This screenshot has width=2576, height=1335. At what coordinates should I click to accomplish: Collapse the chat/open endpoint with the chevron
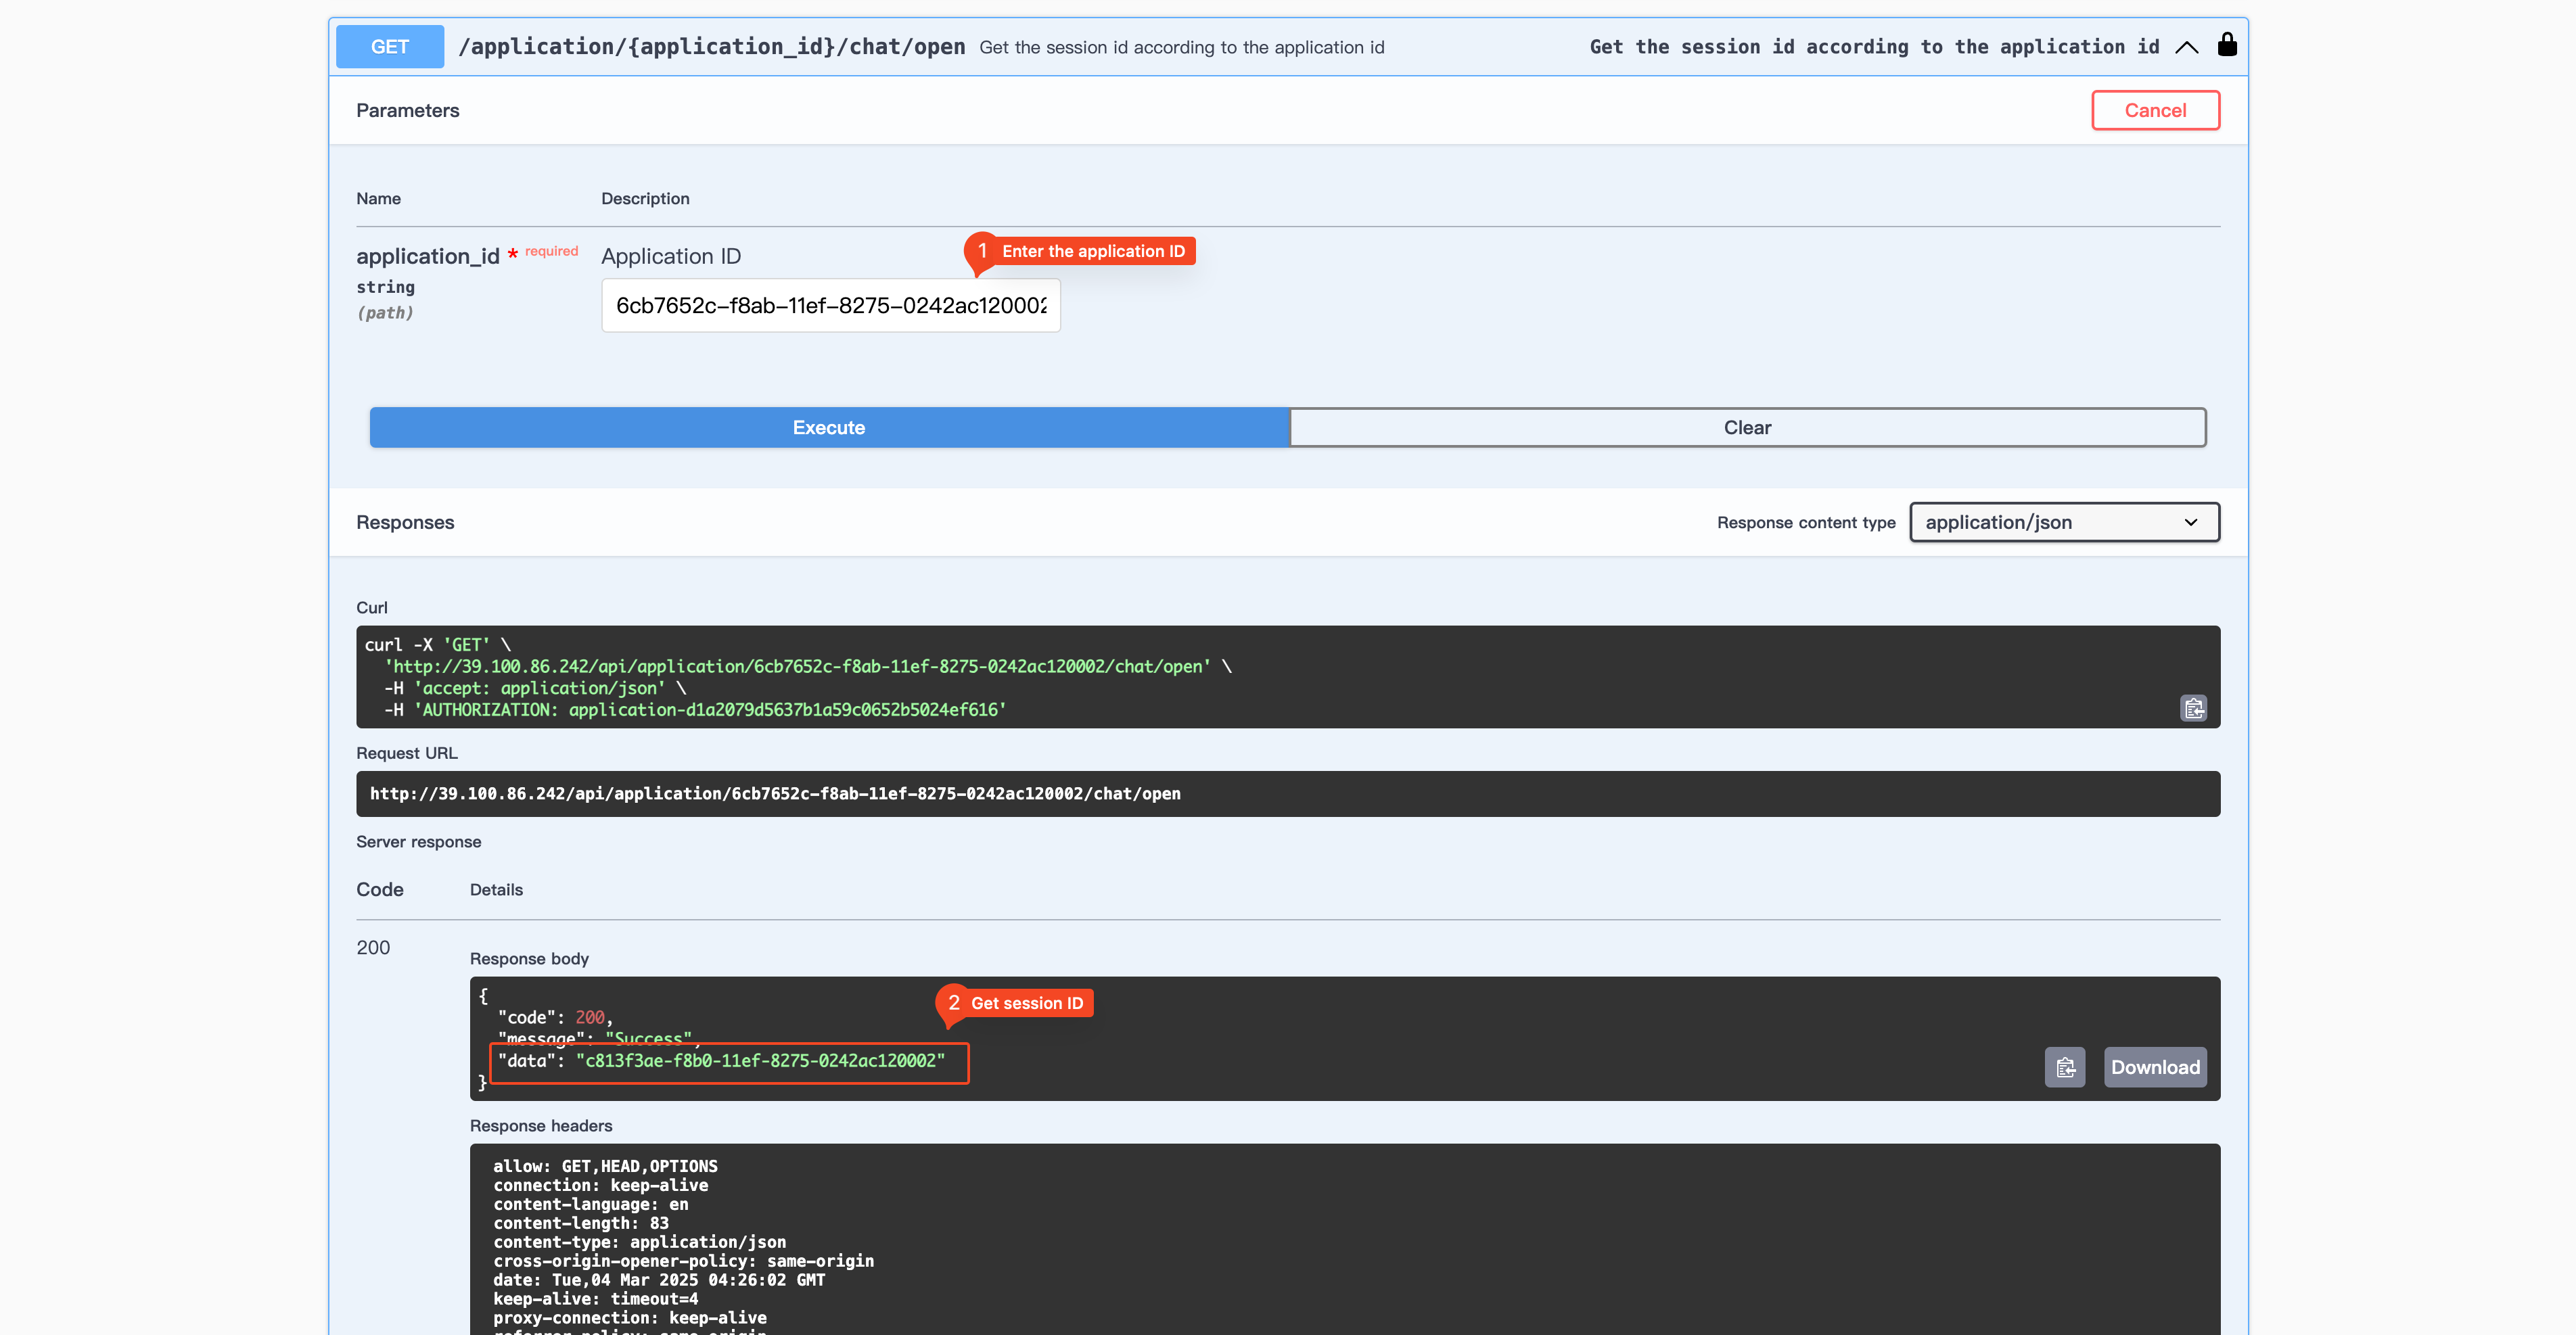(x=2187, y=47)
